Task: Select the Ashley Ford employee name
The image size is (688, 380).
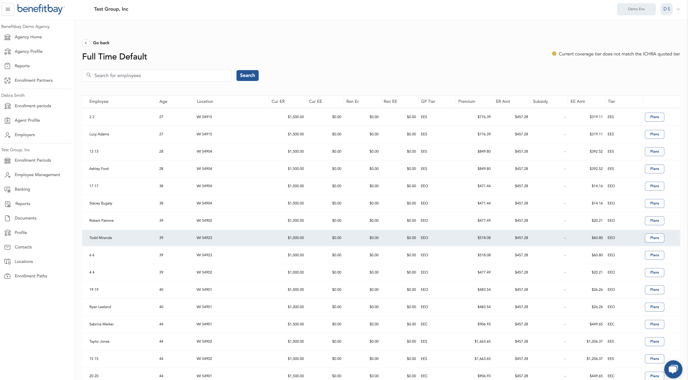Action: click(x=99, y=168)
